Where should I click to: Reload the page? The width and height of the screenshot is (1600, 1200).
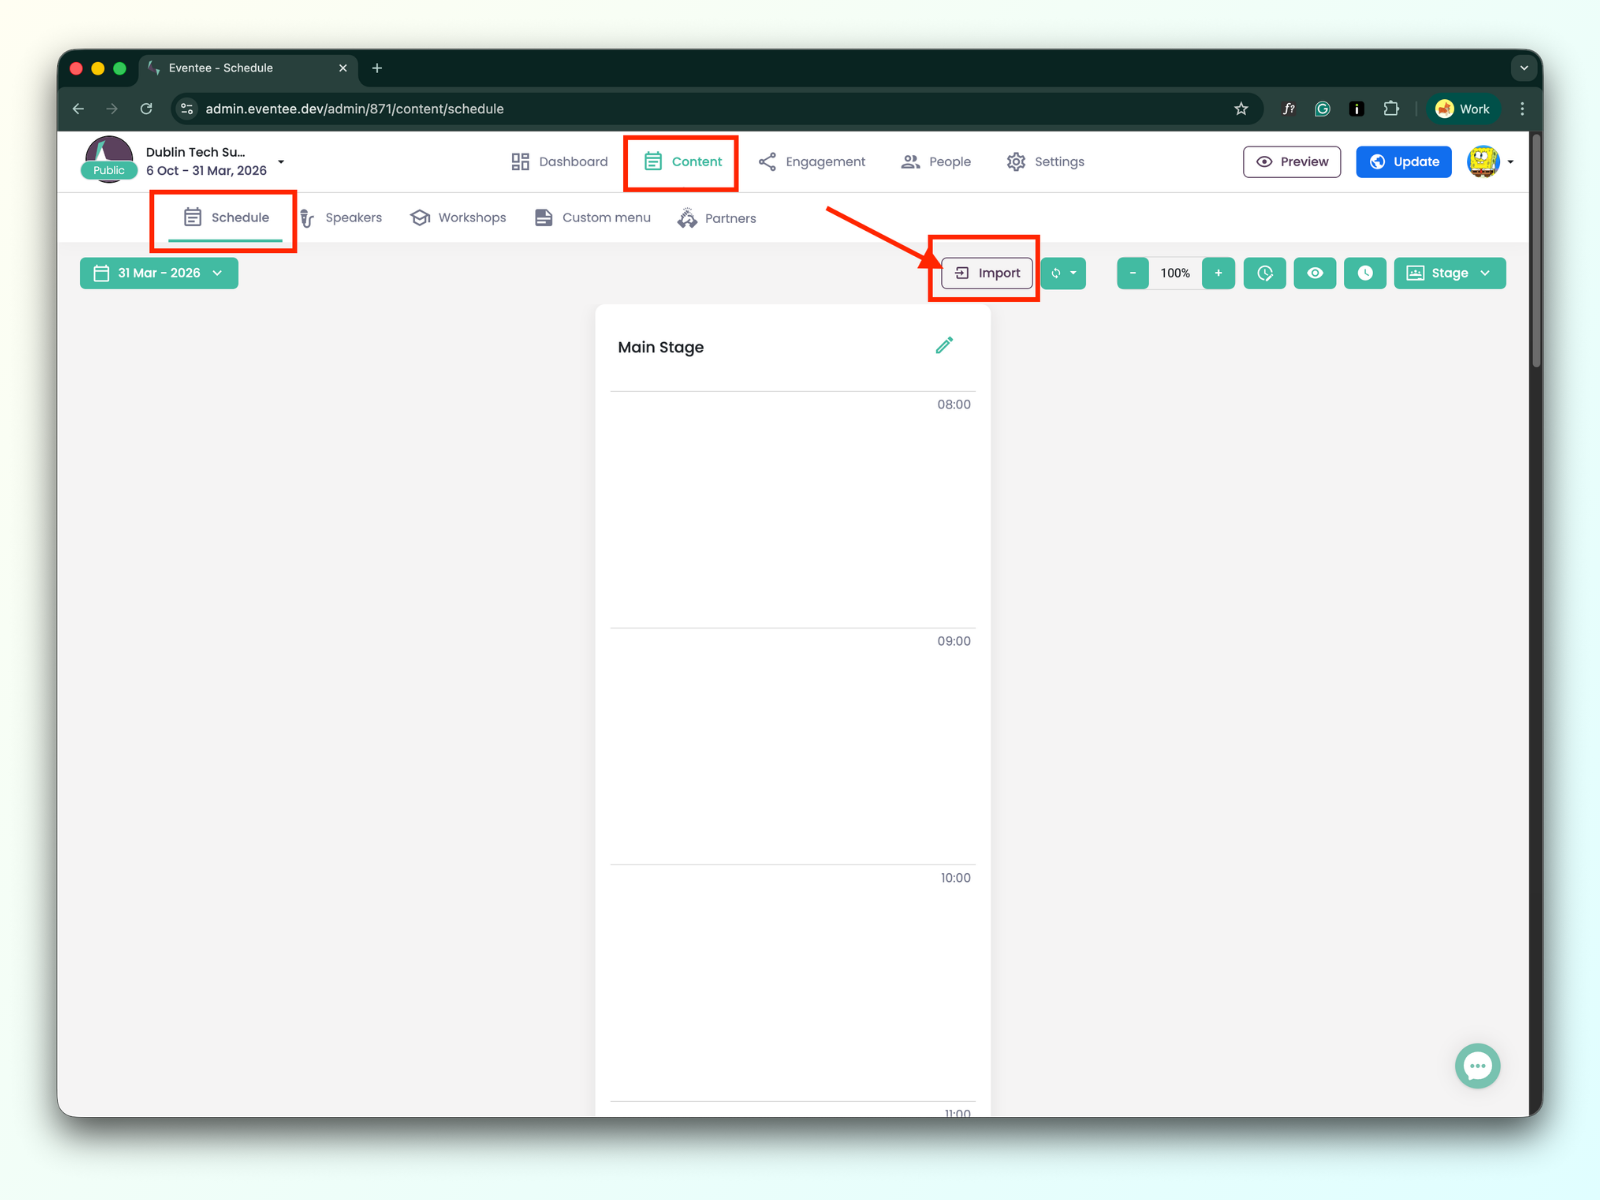point(146,109)
